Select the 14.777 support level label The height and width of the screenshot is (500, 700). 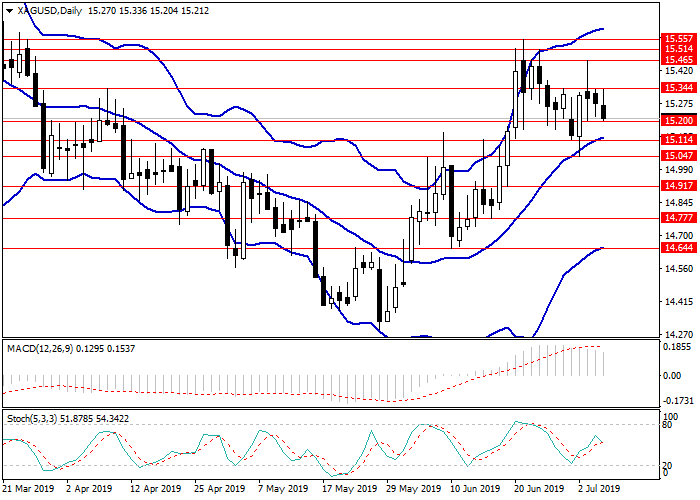coord(679,217)
